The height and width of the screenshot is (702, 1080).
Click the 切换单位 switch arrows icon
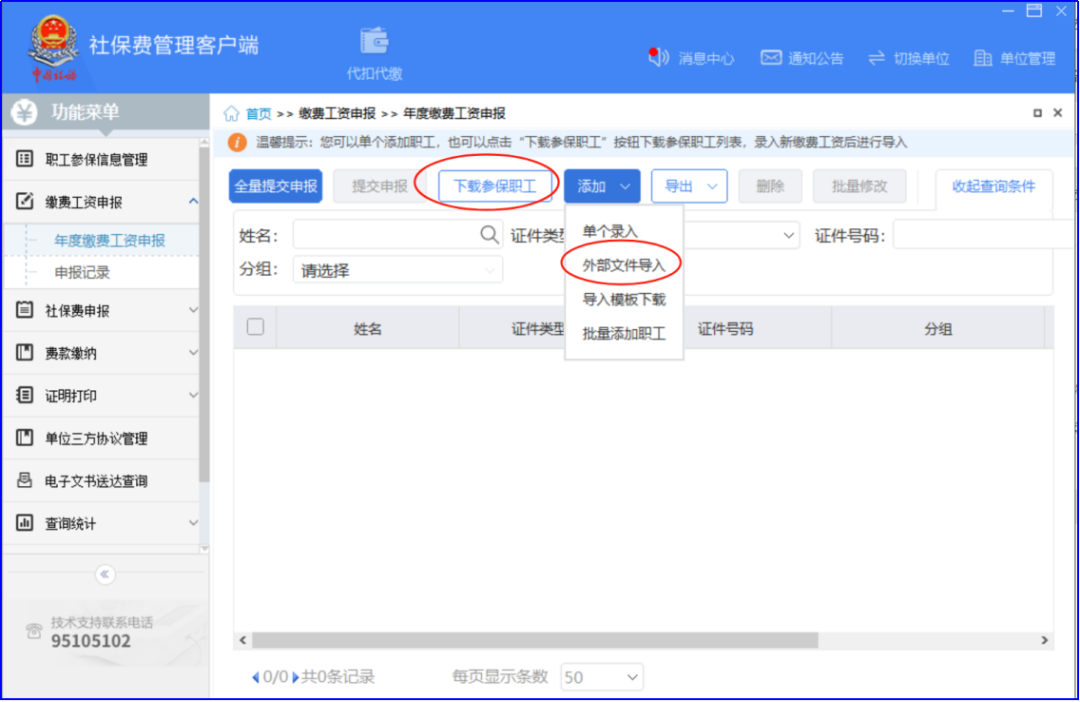(876, 59)
